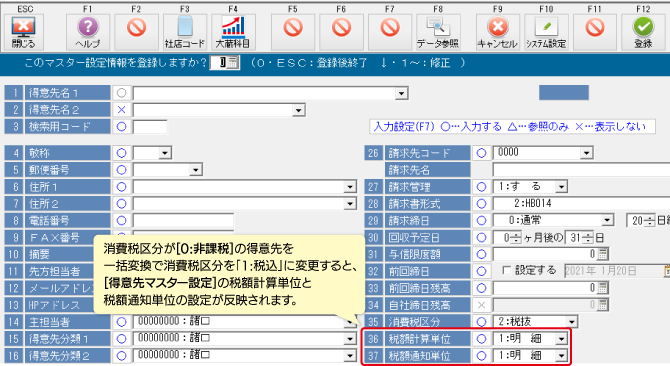Click the キャンセル F9 icon
The height and width of the screenshot is (366, 670).
pos(498,32)
